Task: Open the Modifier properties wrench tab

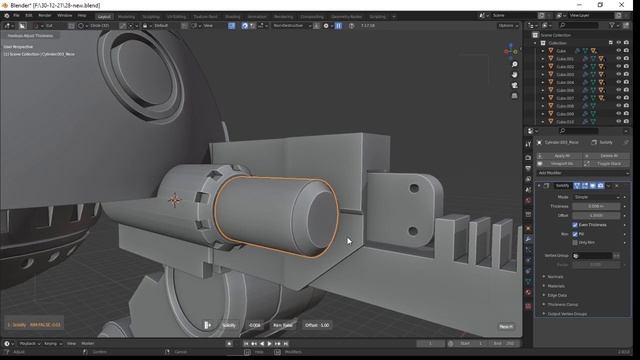Action: coord(528,239)
